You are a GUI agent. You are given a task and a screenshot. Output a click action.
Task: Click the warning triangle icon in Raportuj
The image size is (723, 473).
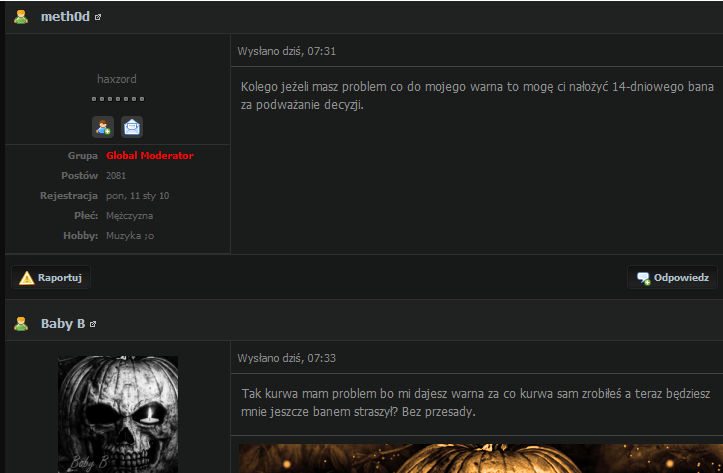27,278
